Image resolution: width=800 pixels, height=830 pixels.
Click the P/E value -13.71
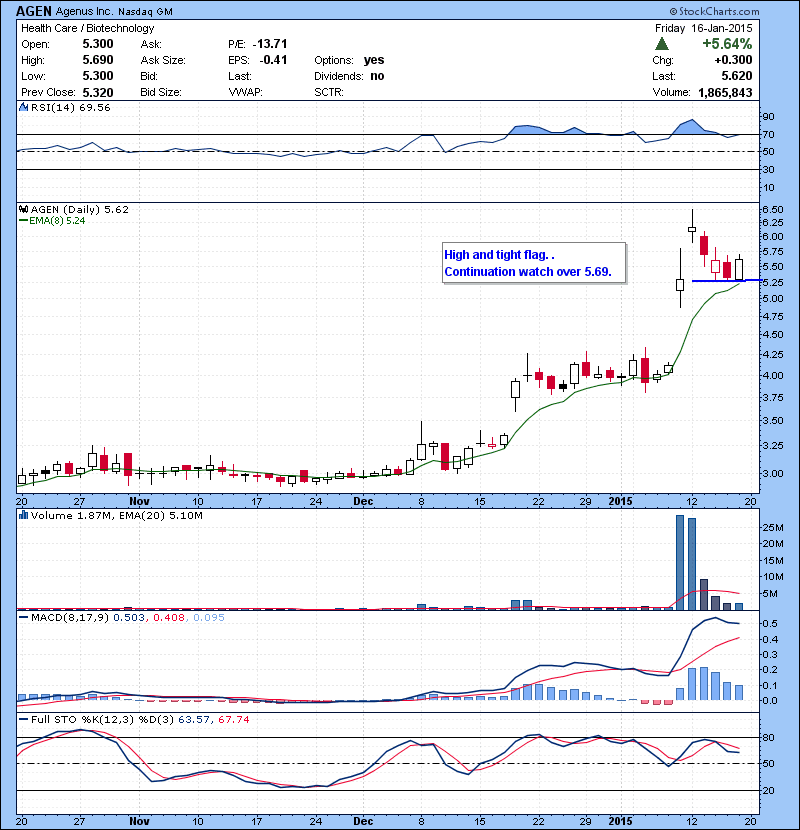click(x=270, y=44)
